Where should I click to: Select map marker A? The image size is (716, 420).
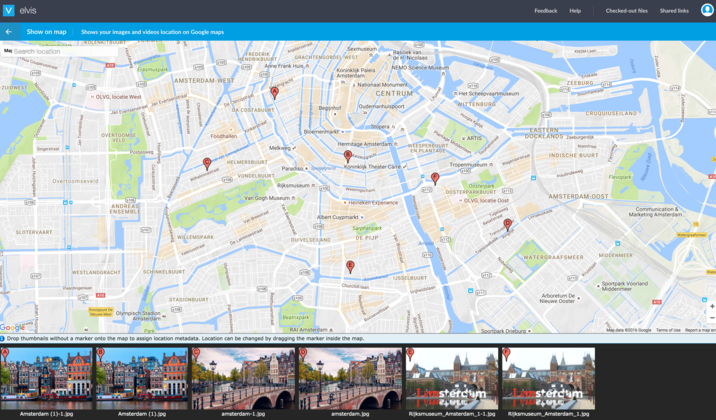(274, 93)
